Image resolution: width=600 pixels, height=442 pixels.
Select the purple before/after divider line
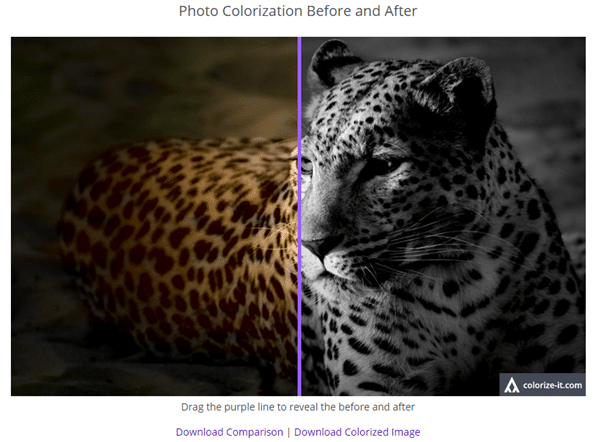click(300, 216)
